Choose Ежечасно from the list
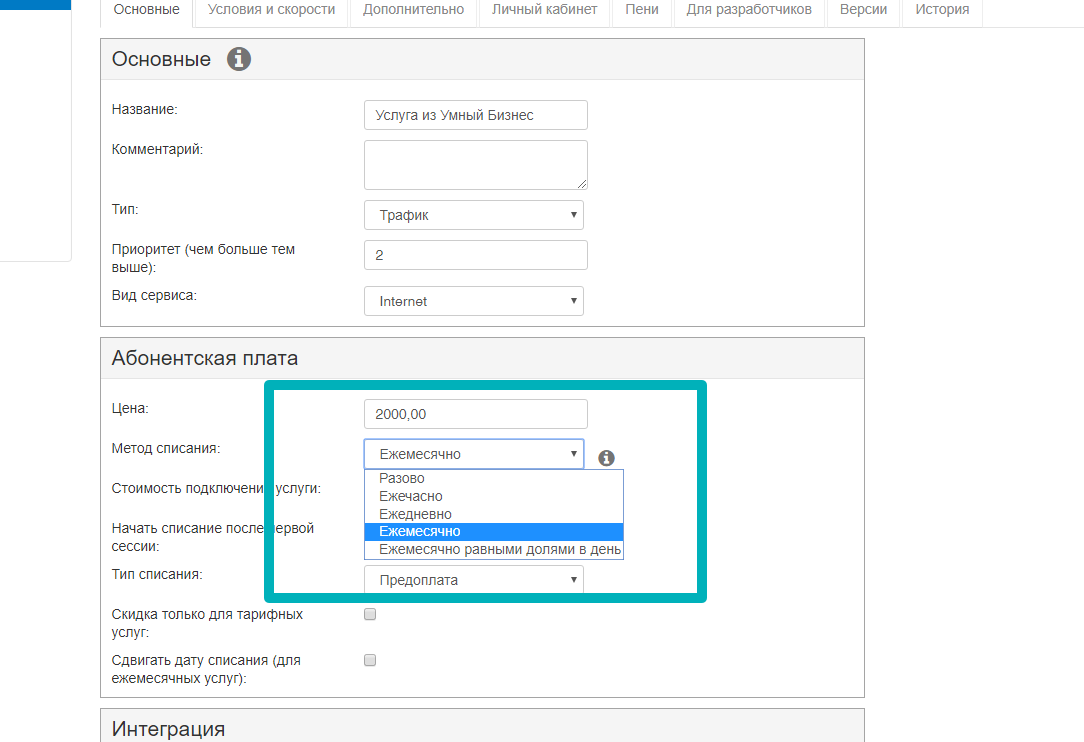Image resolution: width=1084 pixels, height=742 pixels. 410,496
